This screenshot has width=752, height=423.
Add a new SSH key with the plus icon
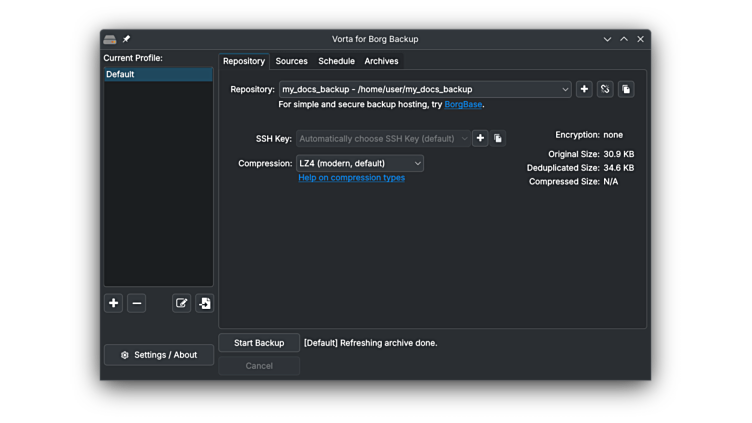coord(480,138)
